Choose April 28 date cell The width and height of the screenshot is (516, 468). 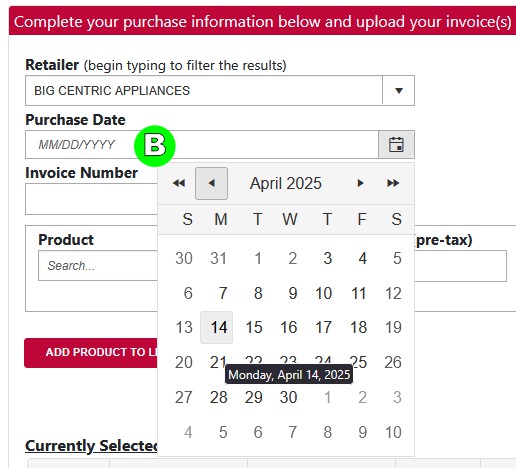(219, 397)
